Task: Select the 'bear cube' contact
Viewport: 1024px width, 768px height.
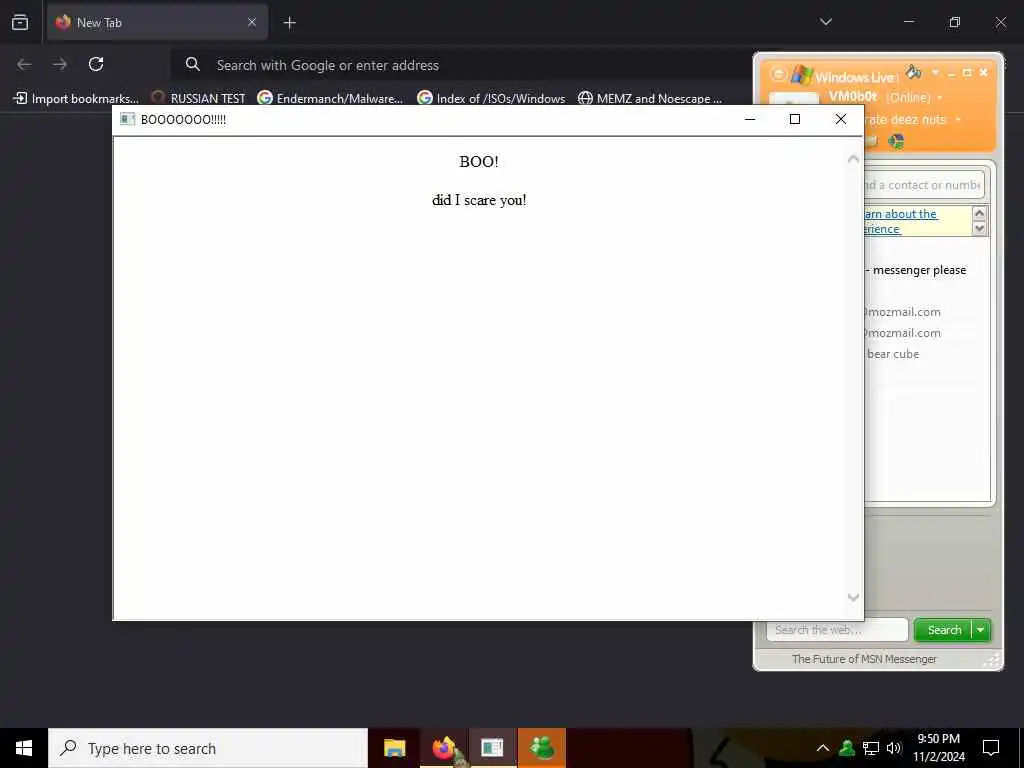Action: 893,354
